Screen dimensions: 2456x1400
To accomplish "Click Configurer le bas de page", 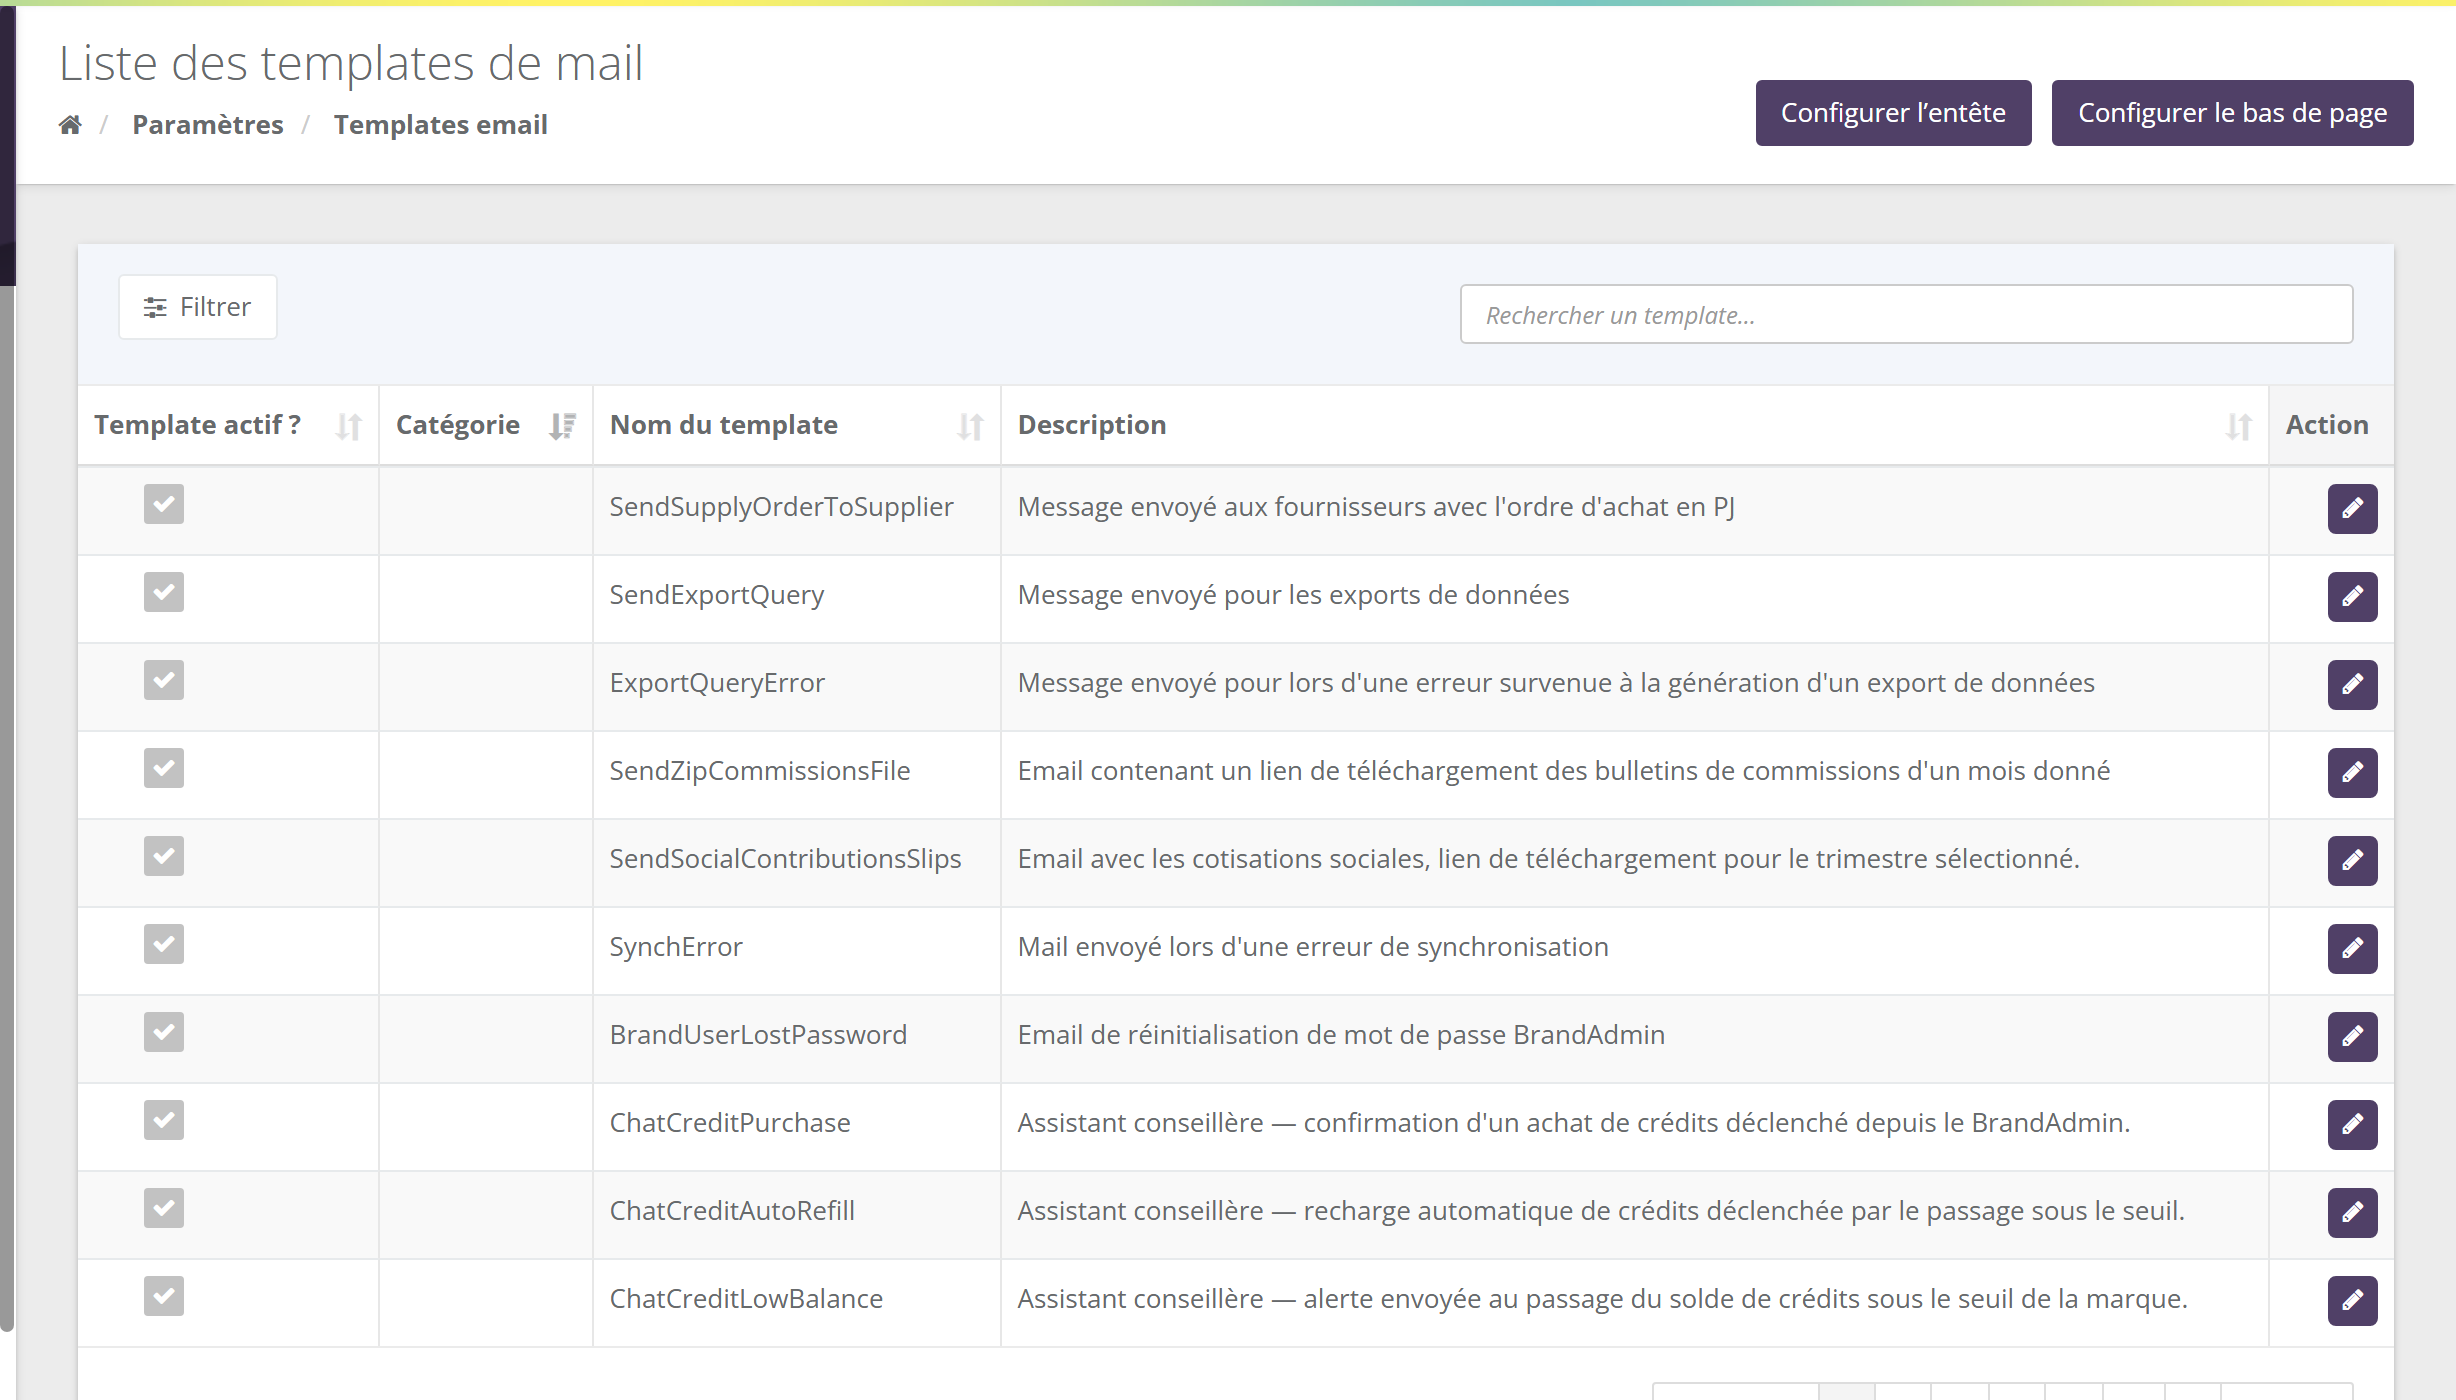I will 2232,113.
